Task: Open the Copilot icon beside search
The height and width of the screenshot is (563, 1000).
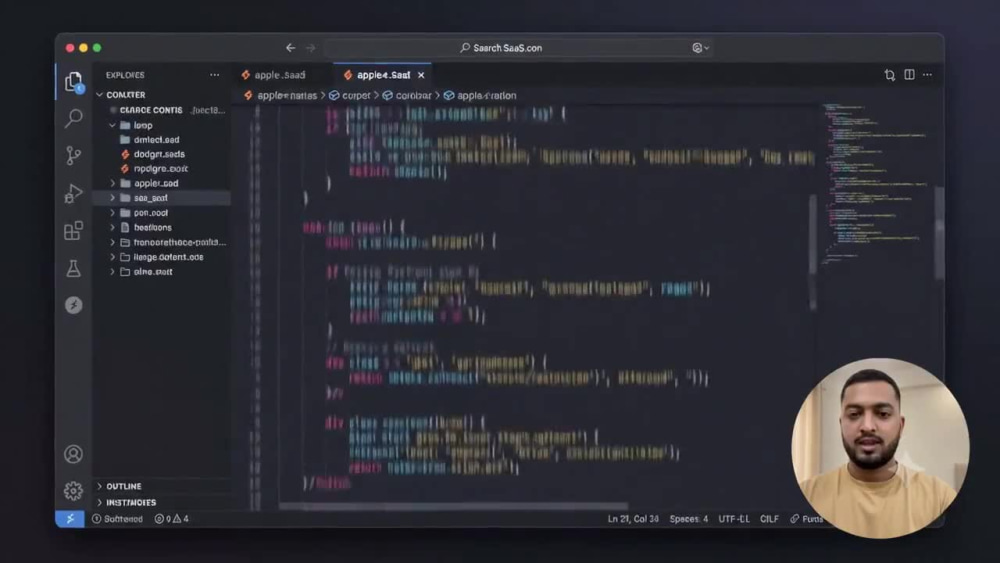Action: click(700, 48)
